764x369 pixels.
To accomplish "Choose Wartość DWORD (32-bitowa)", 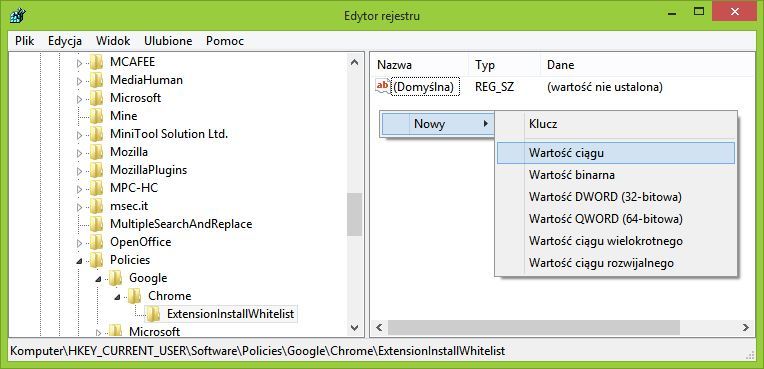I will [615, 197].
